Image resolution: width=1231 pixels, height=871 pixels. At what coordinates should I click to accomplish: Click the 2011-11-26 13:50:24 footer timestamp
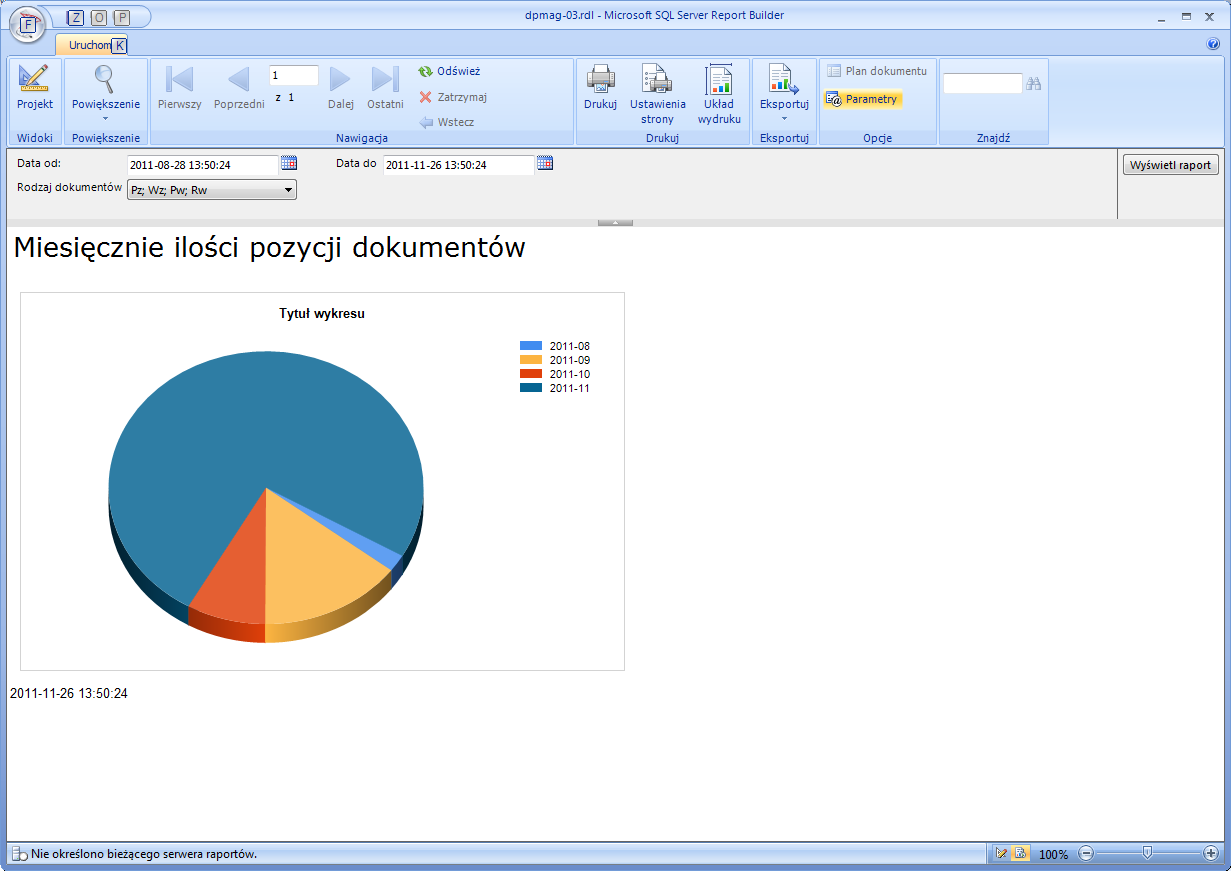click(x=69, y=693)
